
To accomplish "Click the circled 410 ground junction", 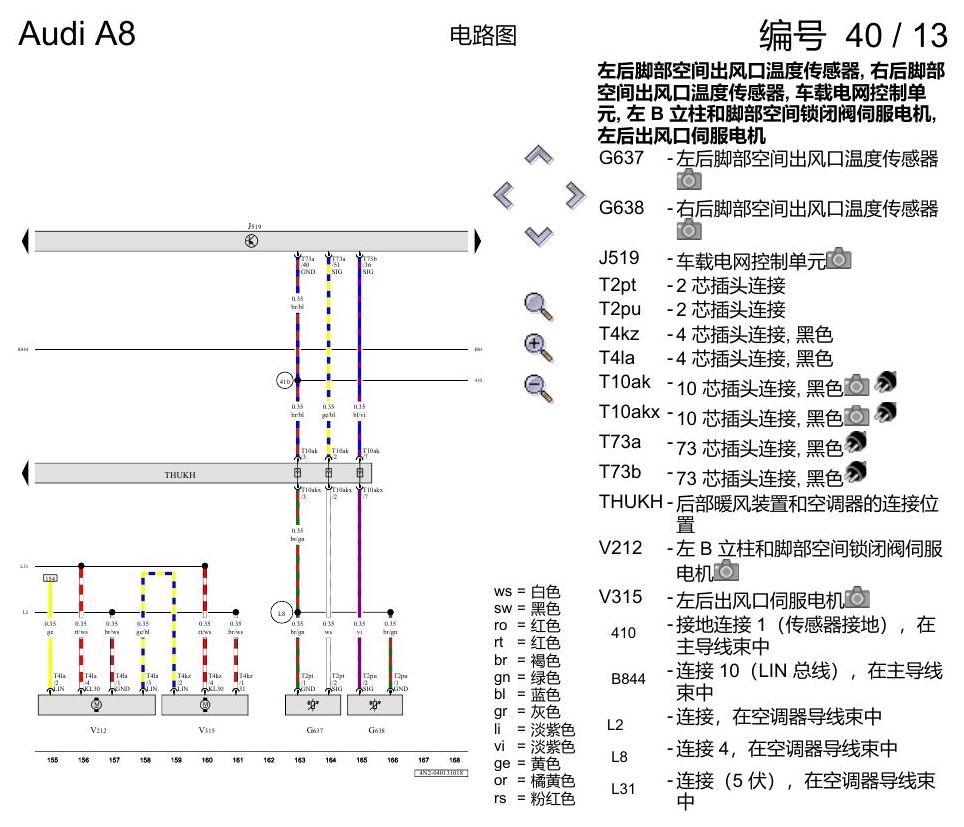I will 284,381.
